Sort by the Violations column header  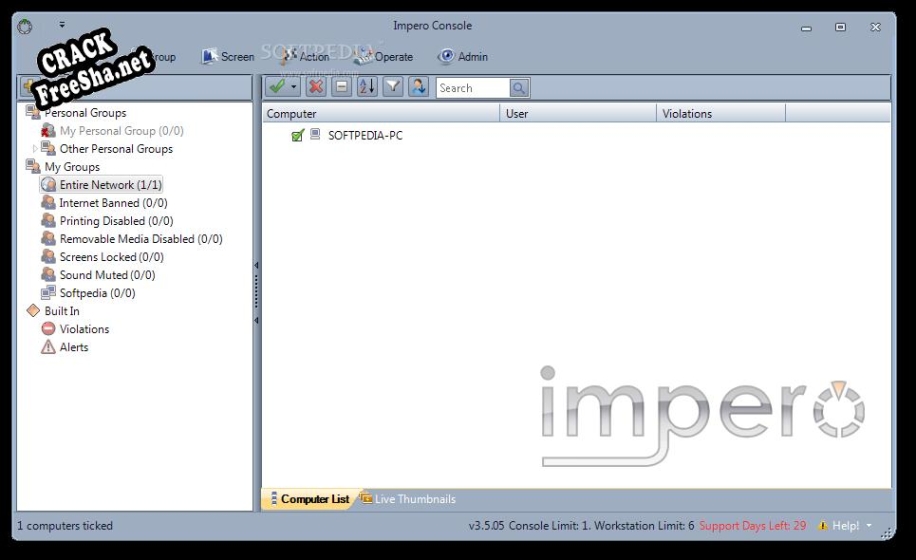pos(720,114)
